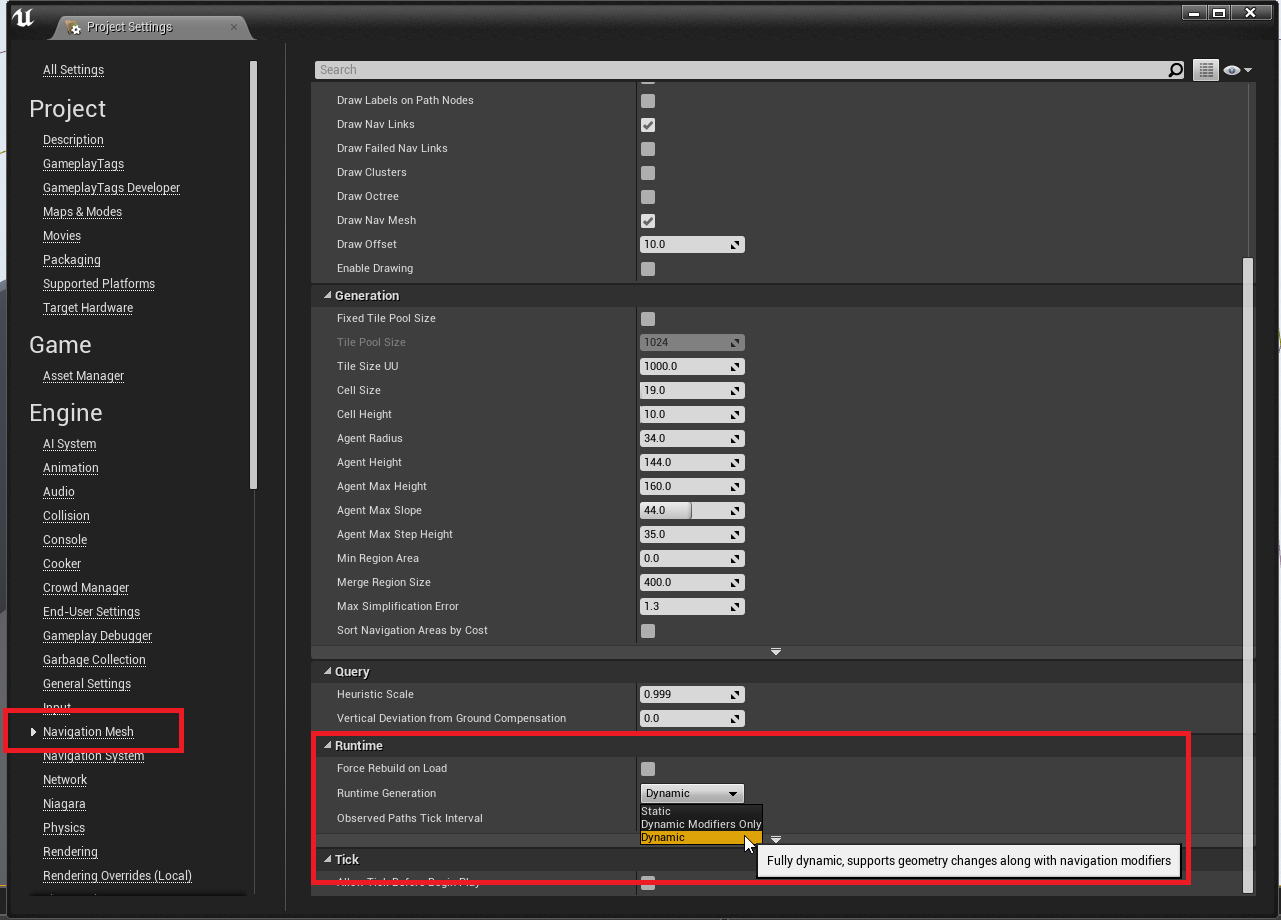The image size is (1281, 920).
Task: Open AI System settings
Action: click(x=69, y=444)
